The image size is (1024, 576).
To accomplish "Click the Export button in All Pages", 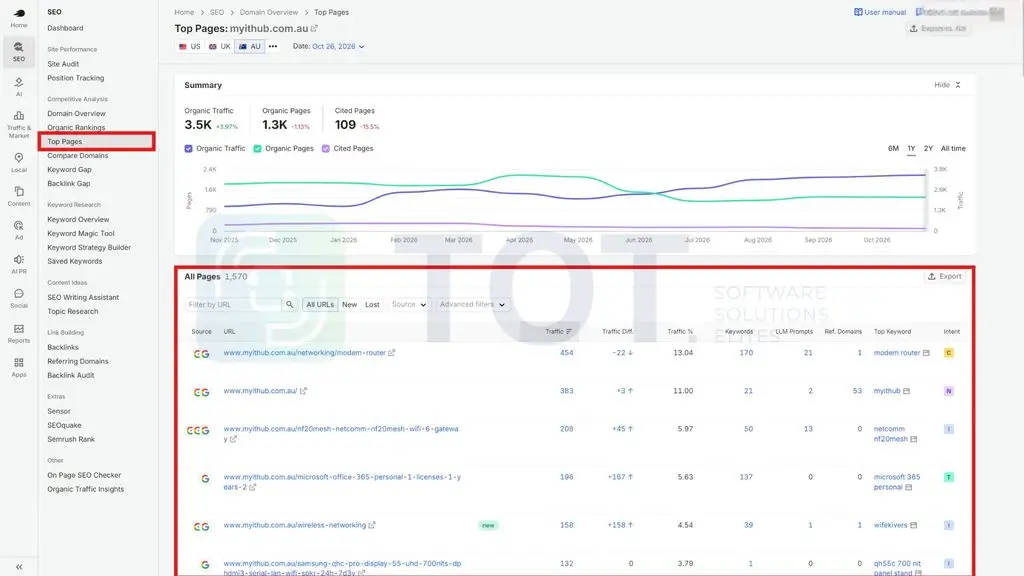I will (x=944, y=276).
